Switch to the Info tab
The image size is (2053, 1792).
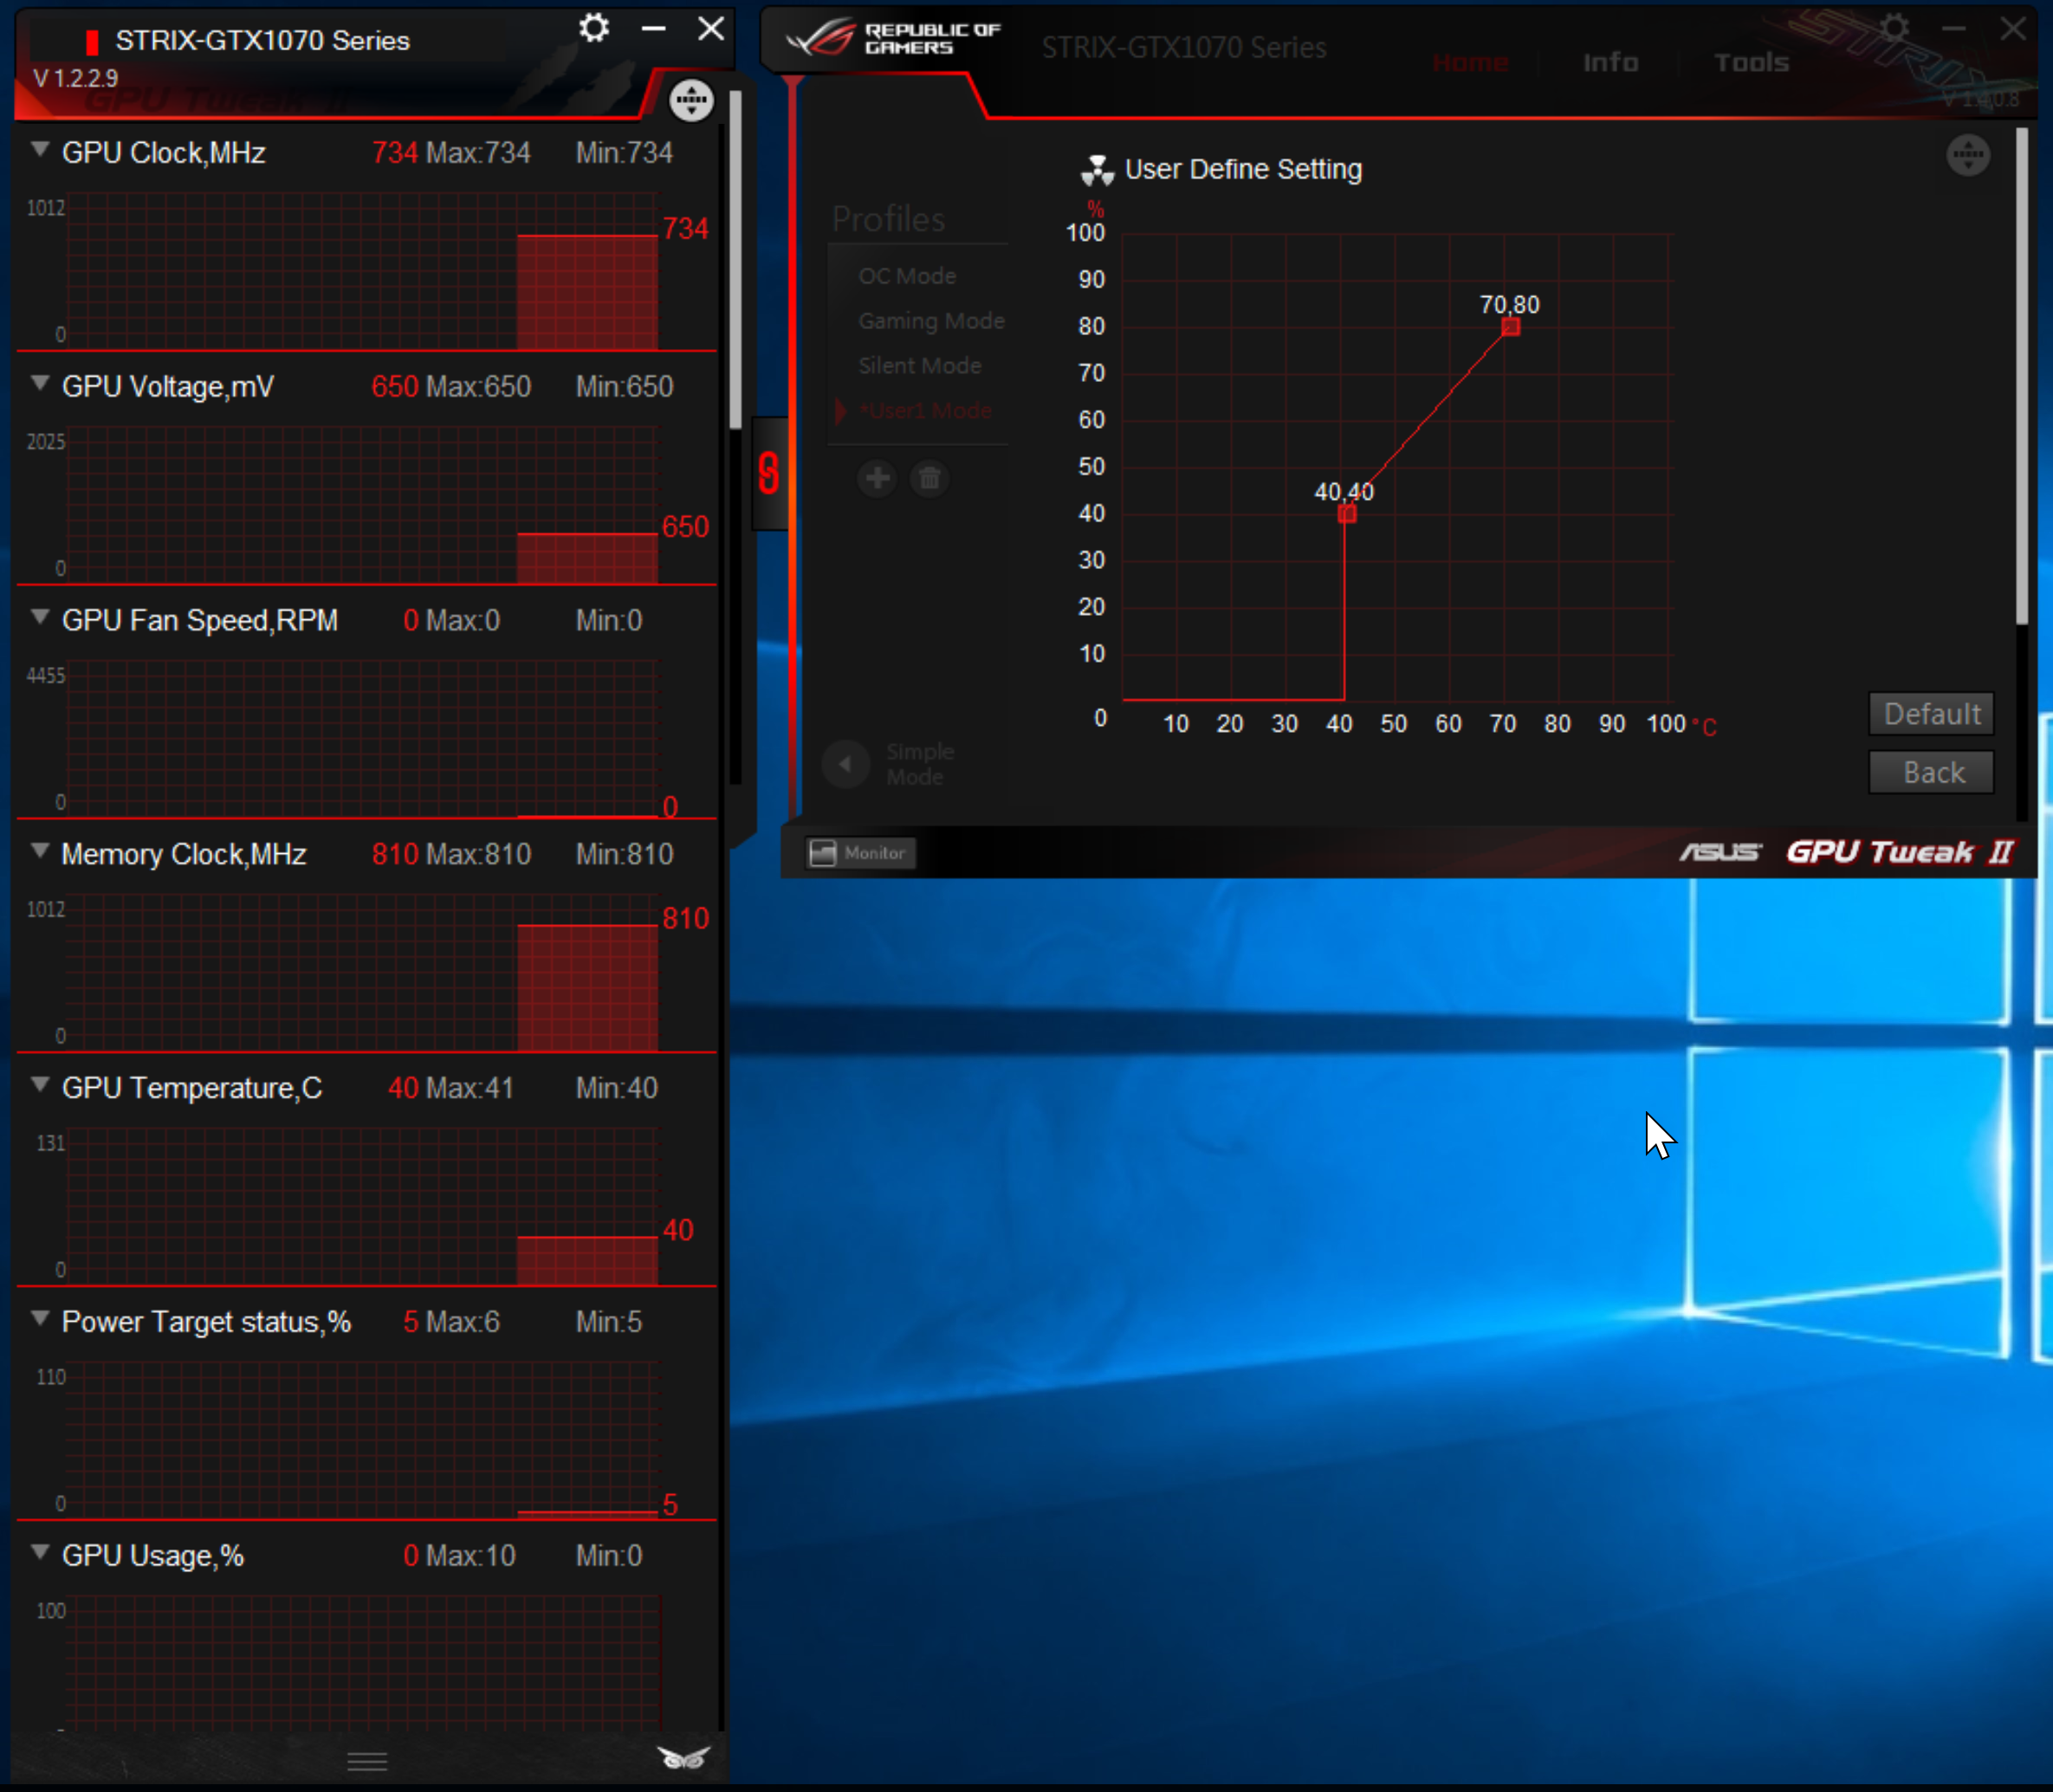click(1610, 63)
